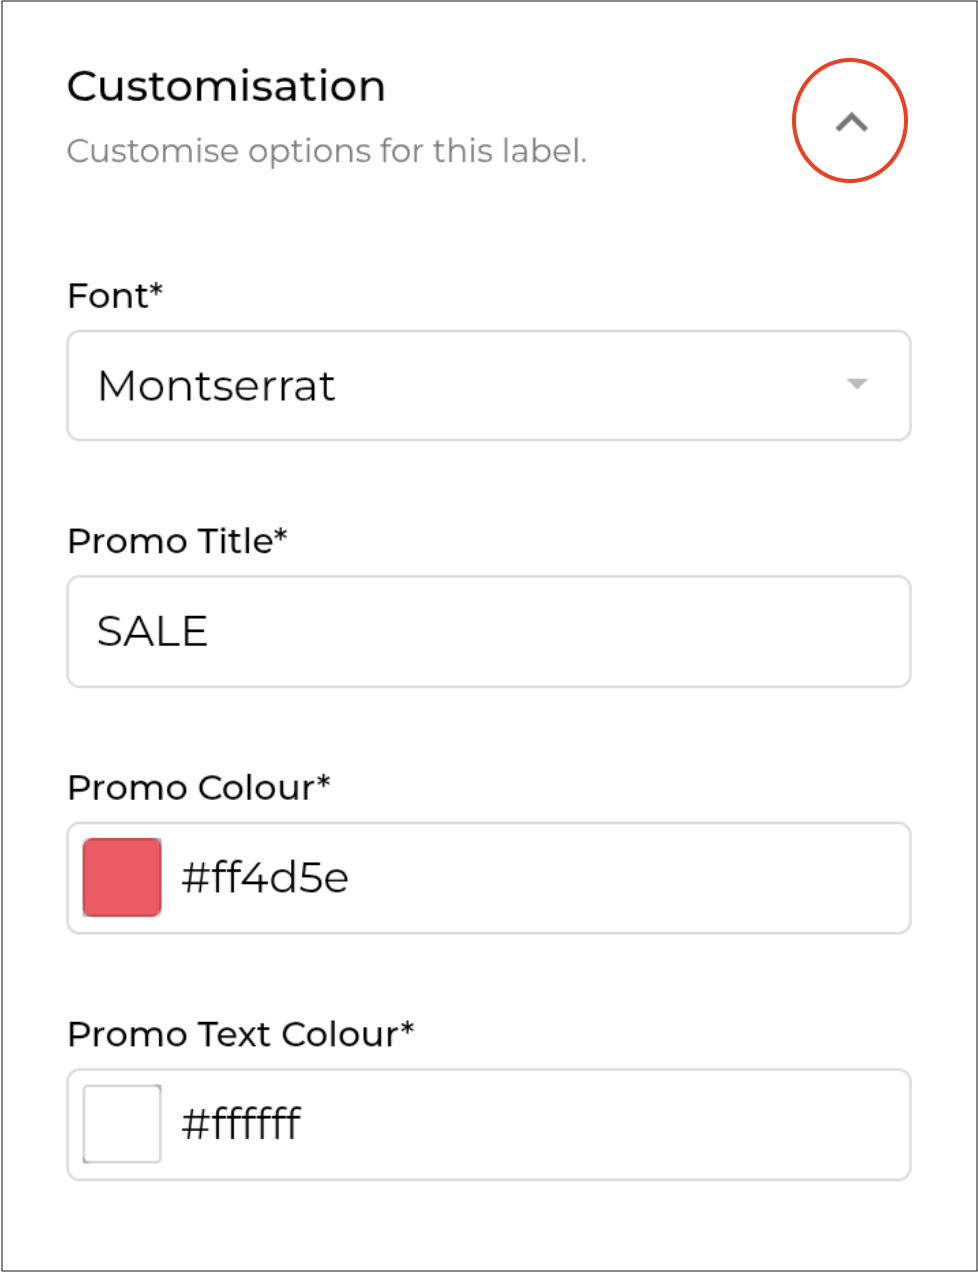Open the red Promo Colour swatch
This screenshot has height=1274, width=978.
[122, 877]
